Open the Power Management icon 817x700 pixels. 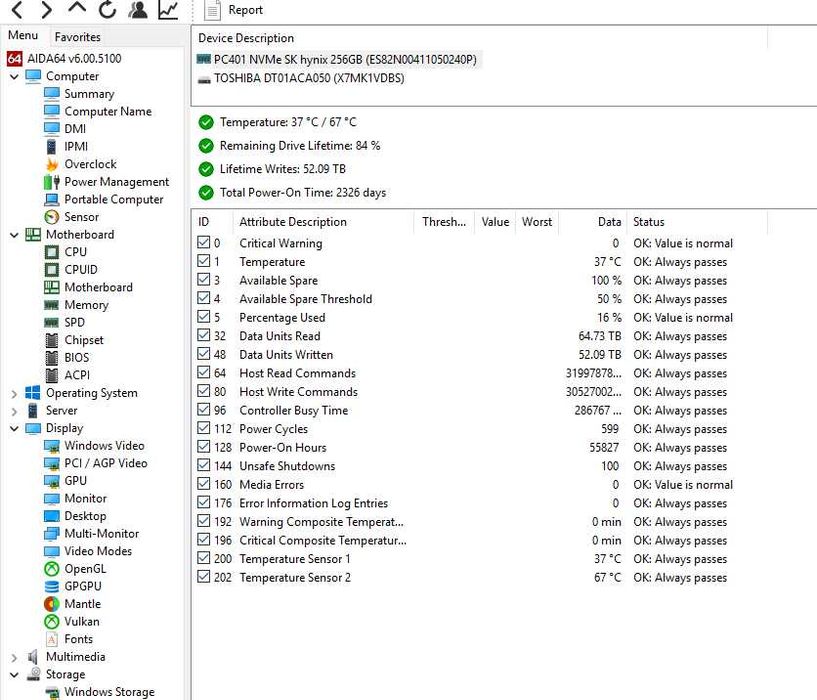point(52,182)
